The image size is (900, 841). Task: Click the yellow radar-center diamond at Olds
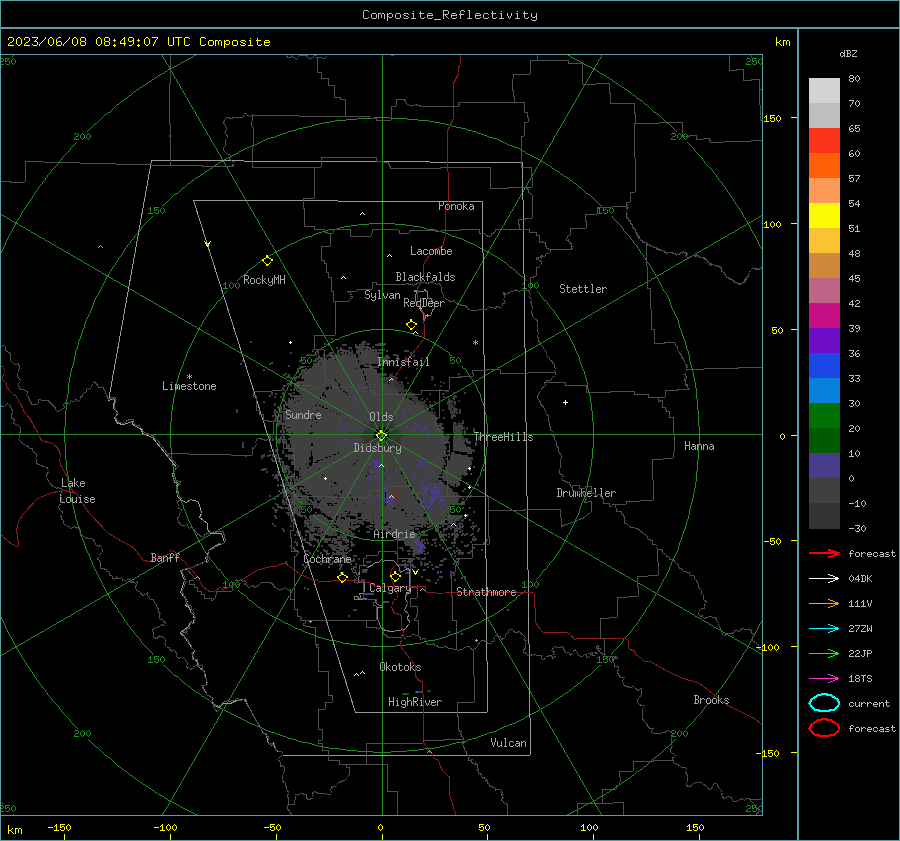tap(381, 435)
